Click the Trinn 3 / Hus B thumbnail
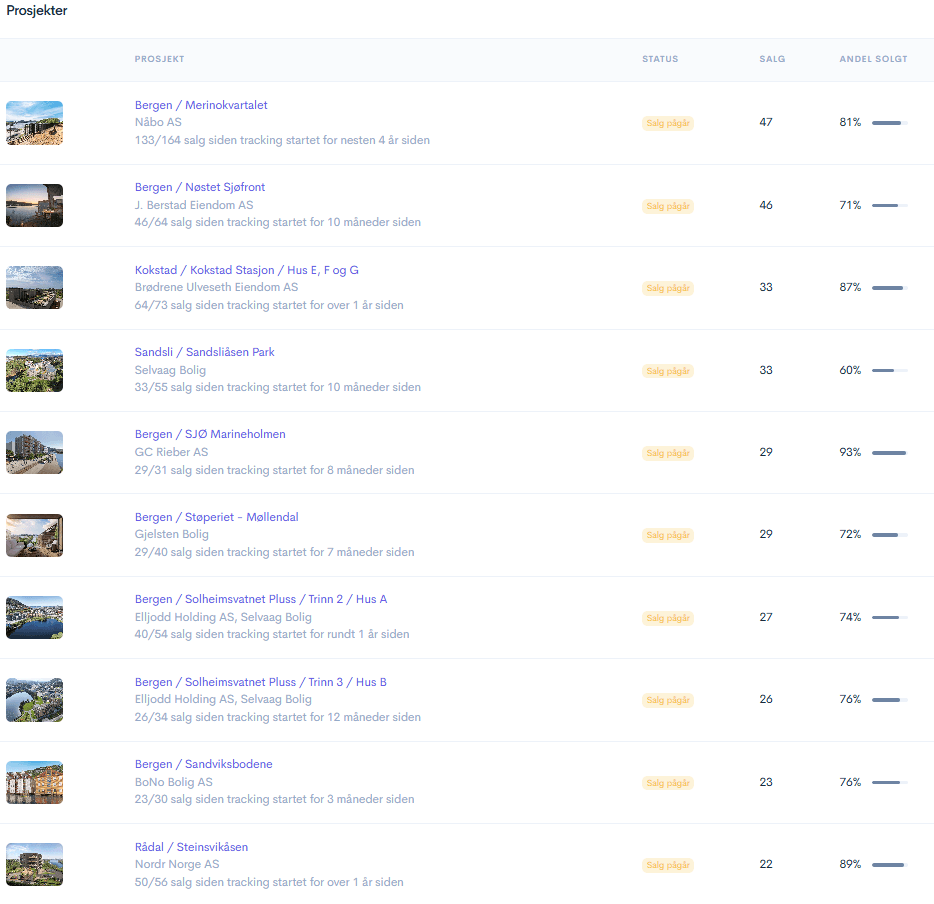 (x=35, y=700)
